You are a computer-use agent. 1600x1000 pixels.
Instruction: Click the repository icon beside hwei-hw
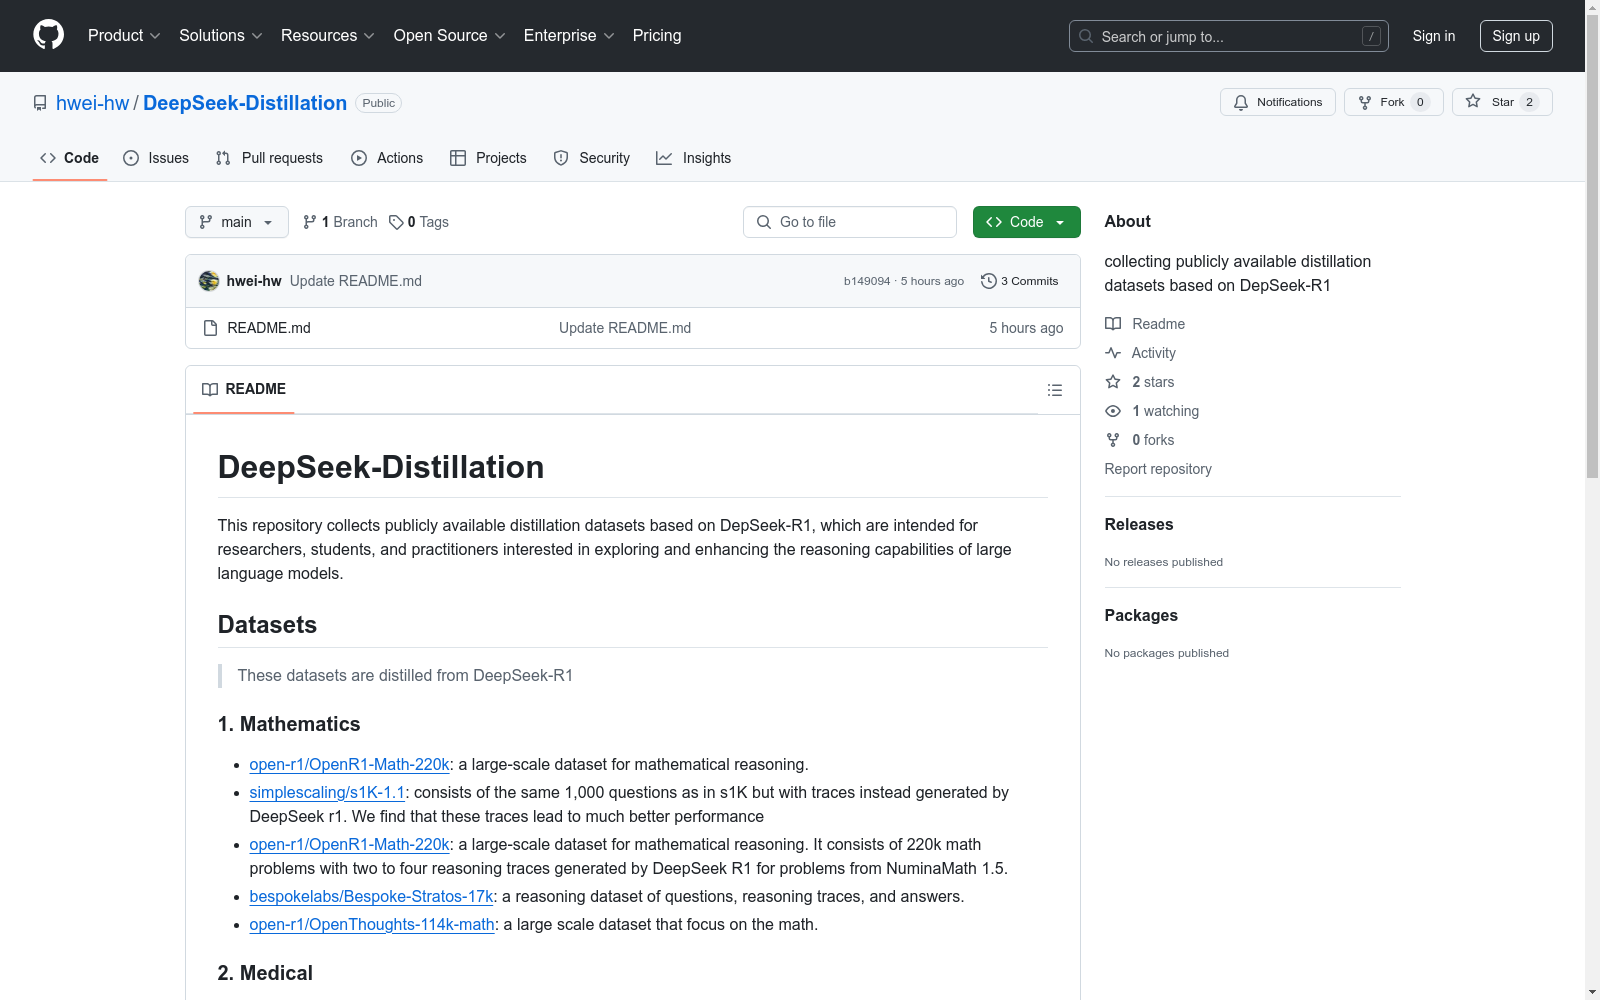(40, 103)
